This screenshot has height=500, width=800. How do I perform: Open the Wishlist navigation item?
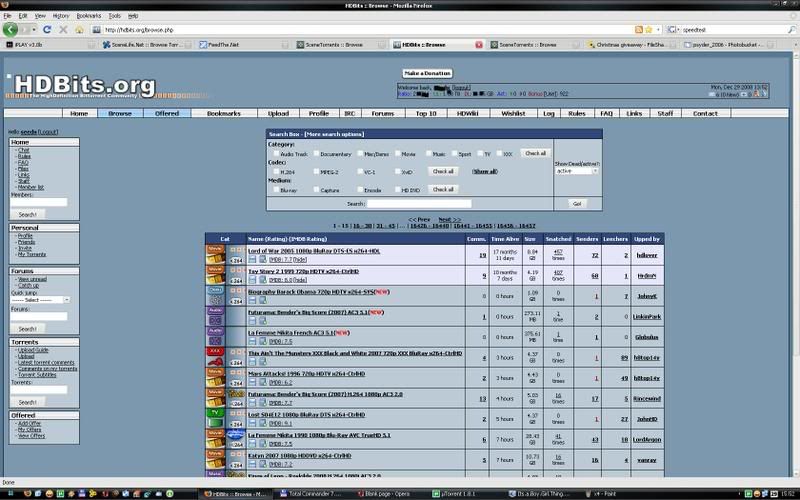513,113
